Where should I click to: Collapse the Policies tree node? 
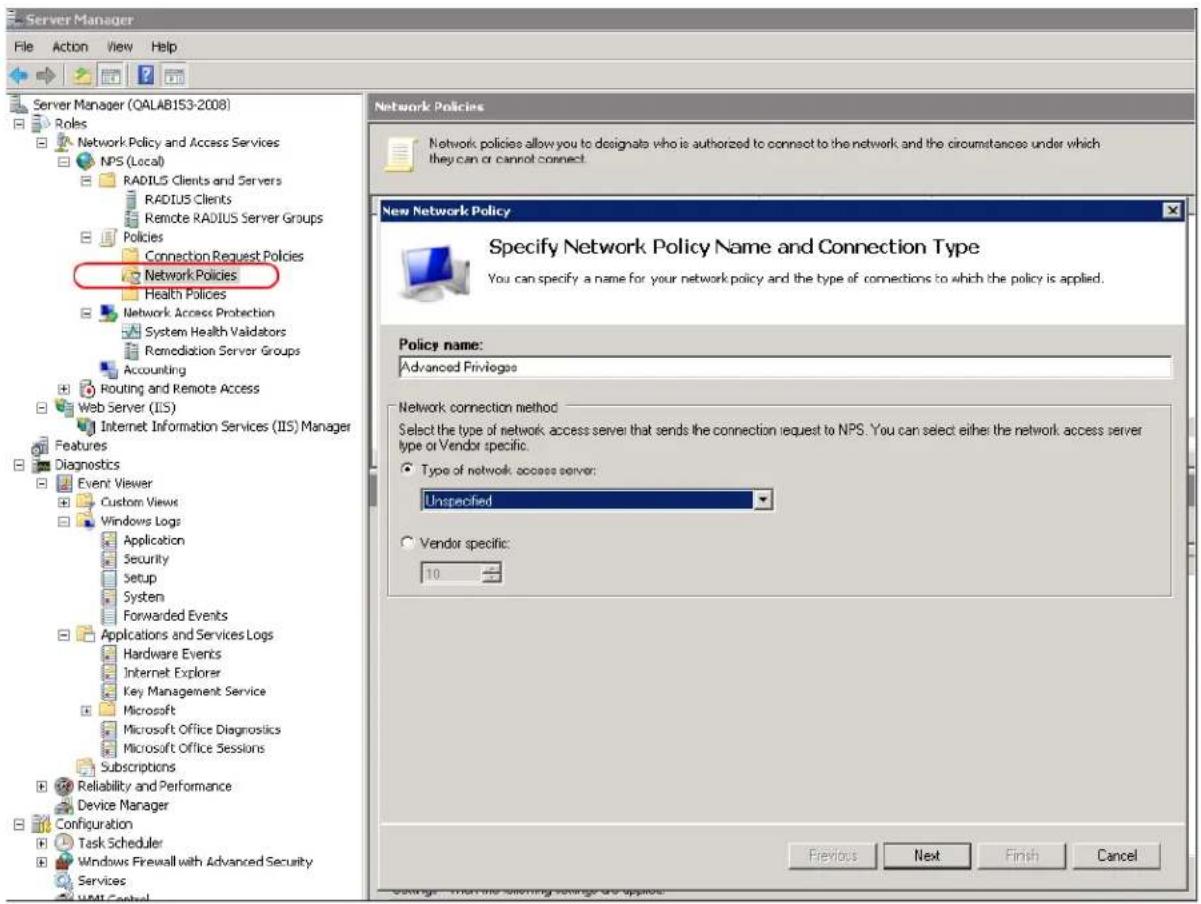point(87,237)
